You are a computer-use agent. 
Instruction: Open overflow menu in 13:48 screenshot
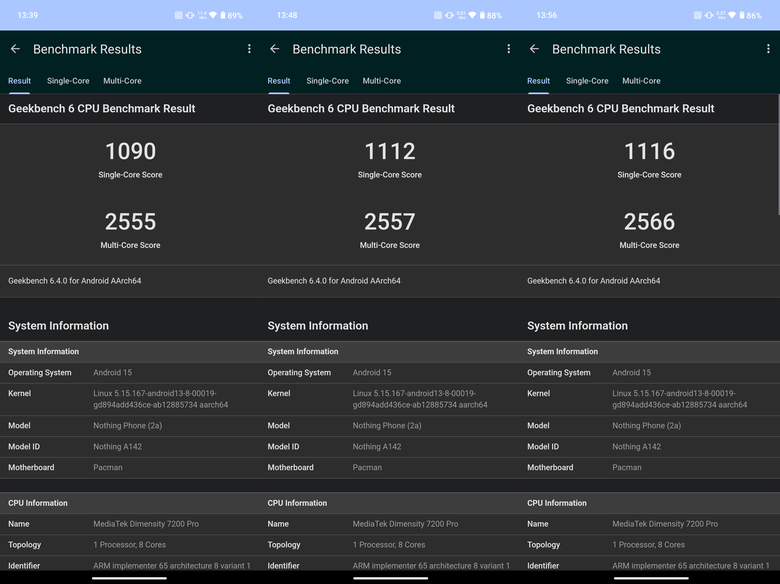508,49
